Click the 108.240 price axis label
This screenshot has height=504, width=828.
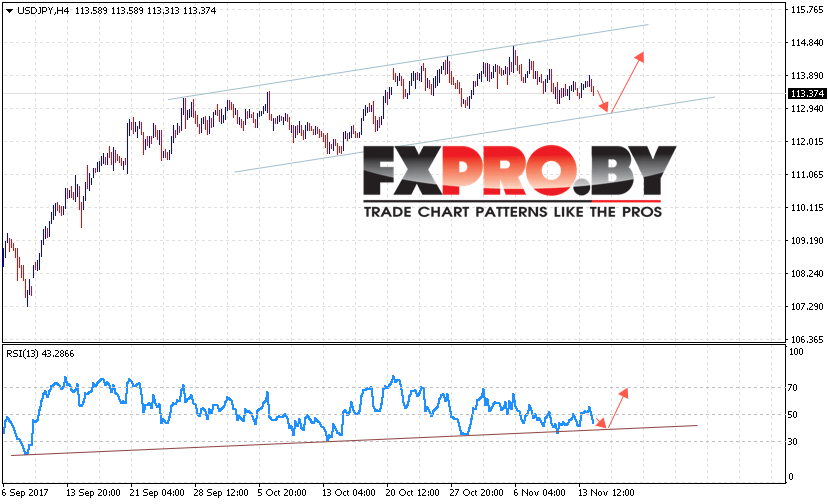coord(807,274)
